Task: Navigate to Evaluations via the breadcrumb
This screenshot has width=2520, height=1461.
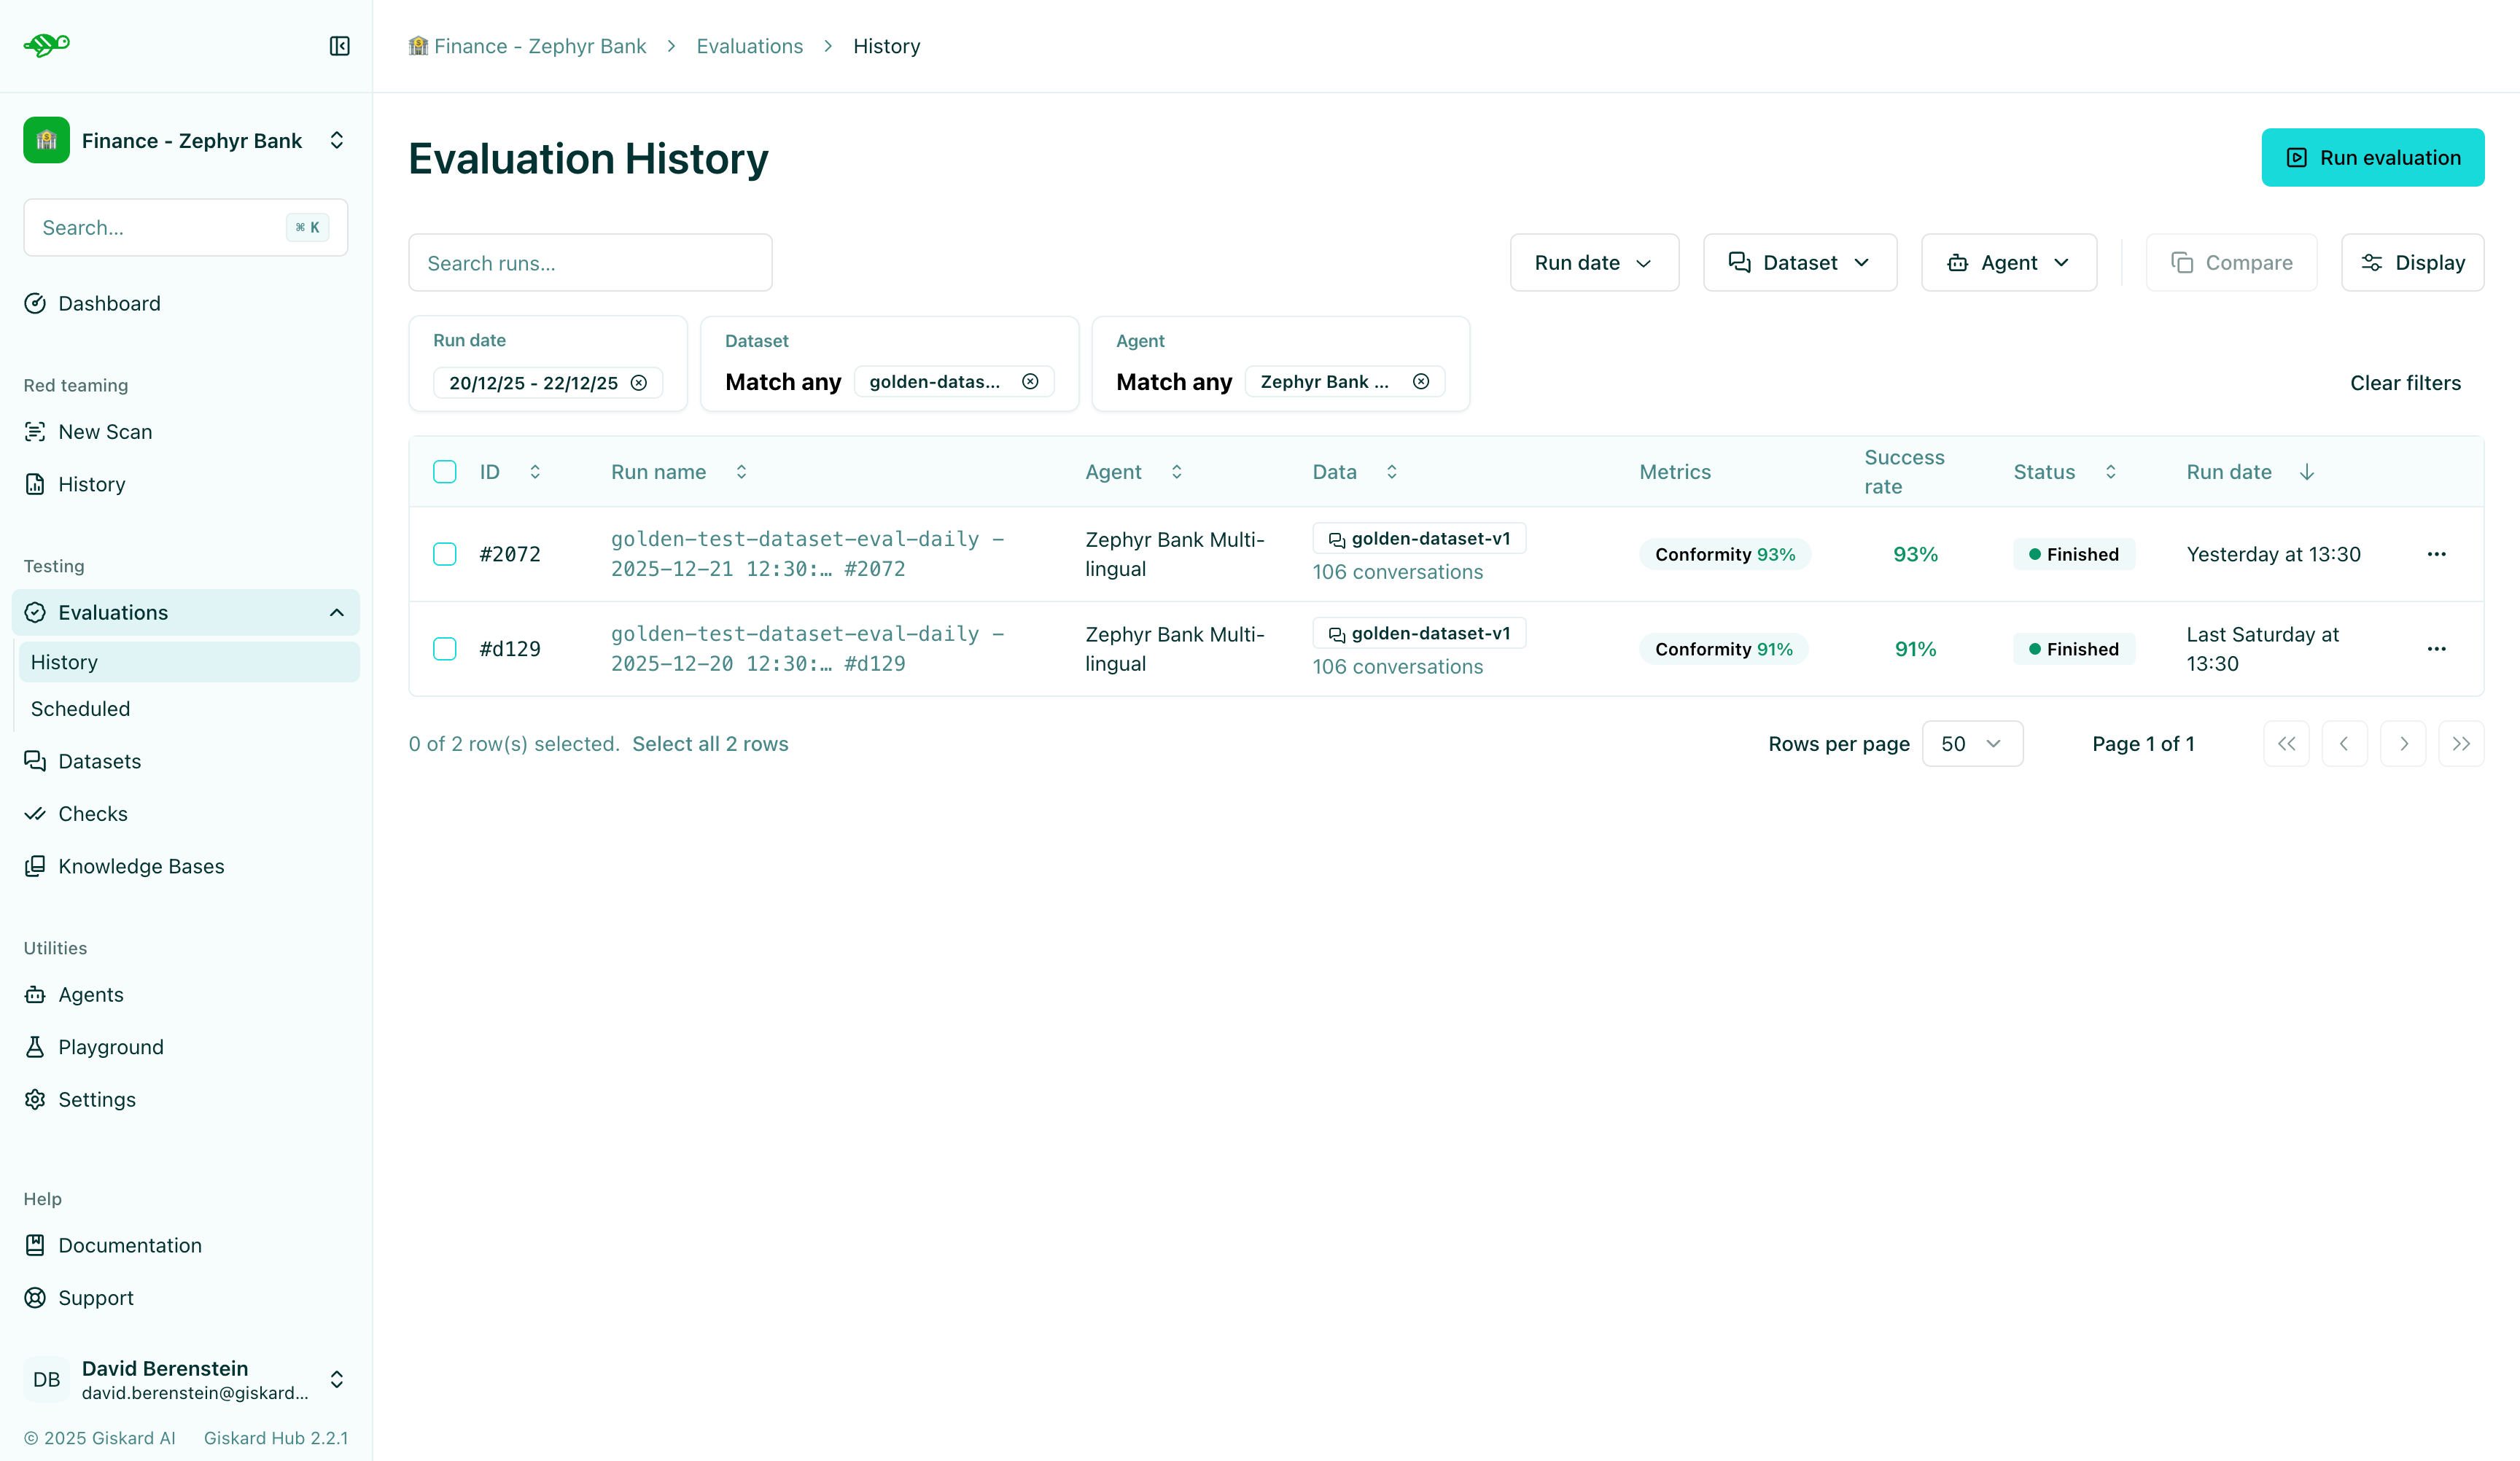Action: pyautogui.click(x=749, y=46)
